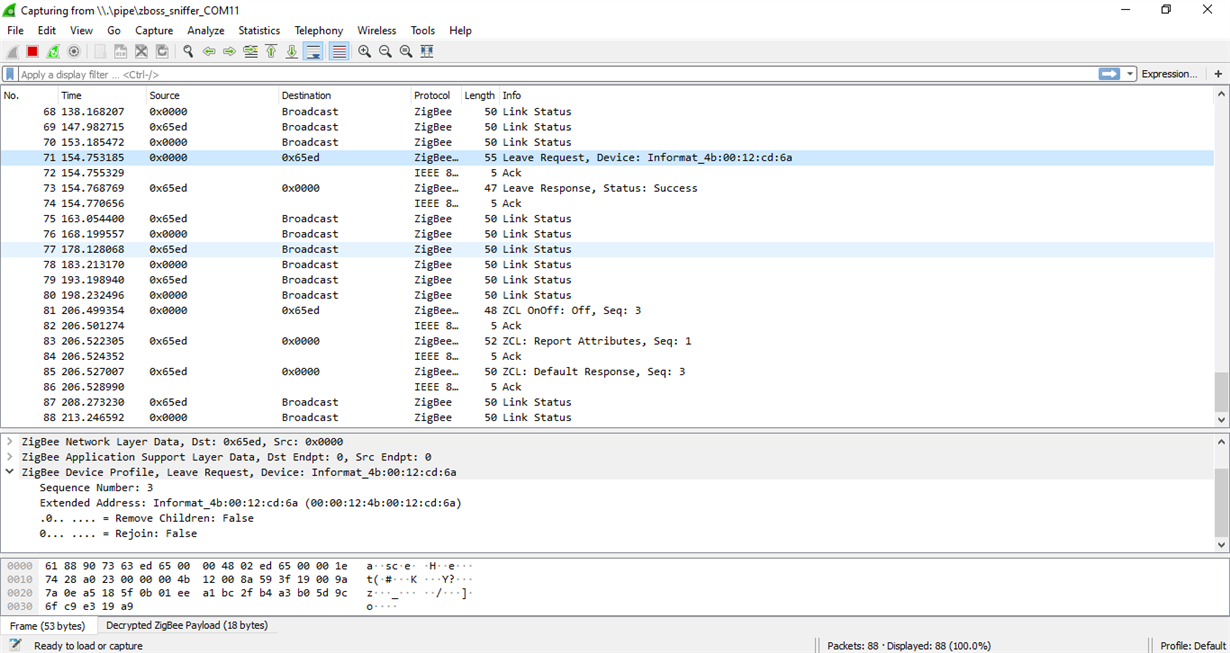Screen dimensions: 1230x653
Task: Sort packets by the Destination column header
Action: [344, 95]
